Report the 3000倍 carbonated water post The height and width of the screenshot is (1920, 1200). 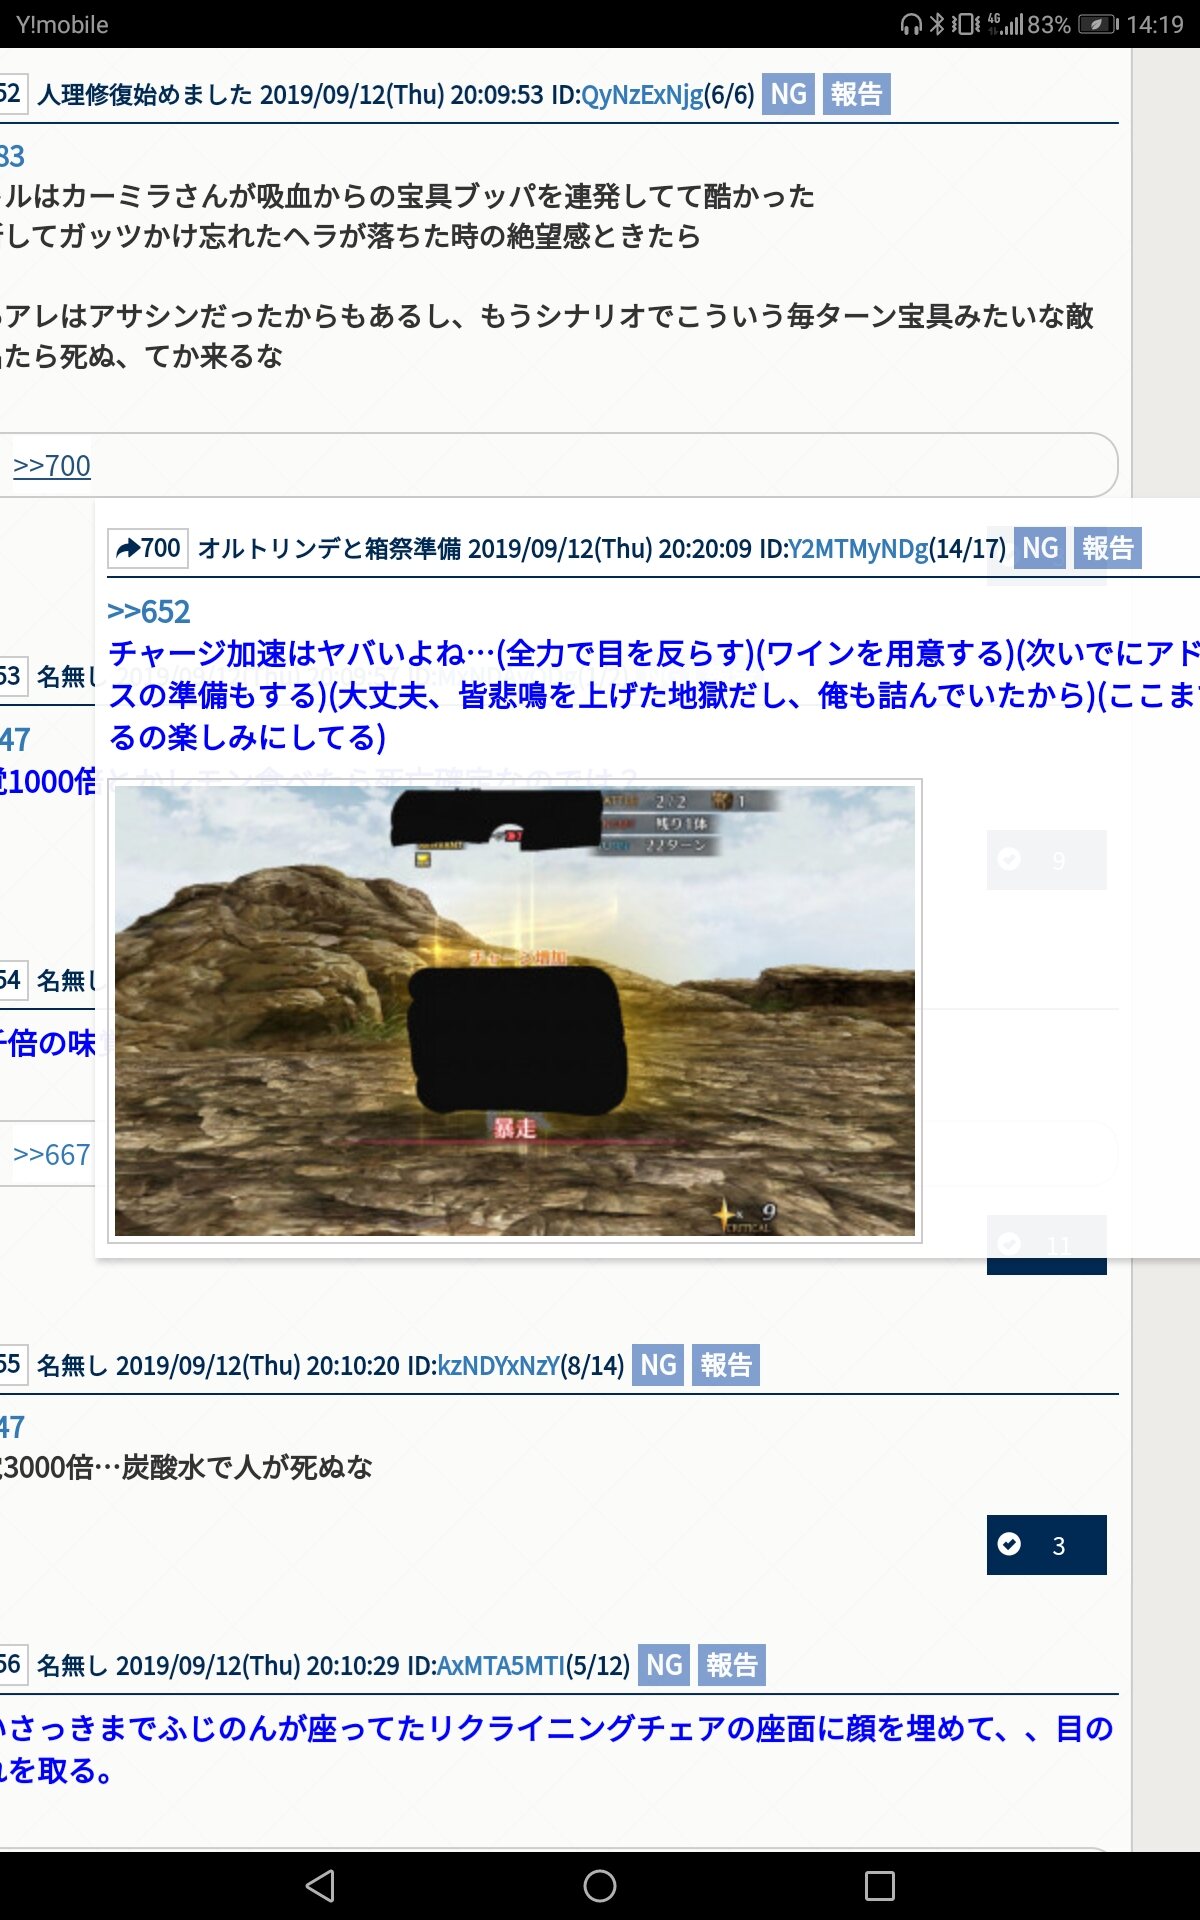[726, 1365]
